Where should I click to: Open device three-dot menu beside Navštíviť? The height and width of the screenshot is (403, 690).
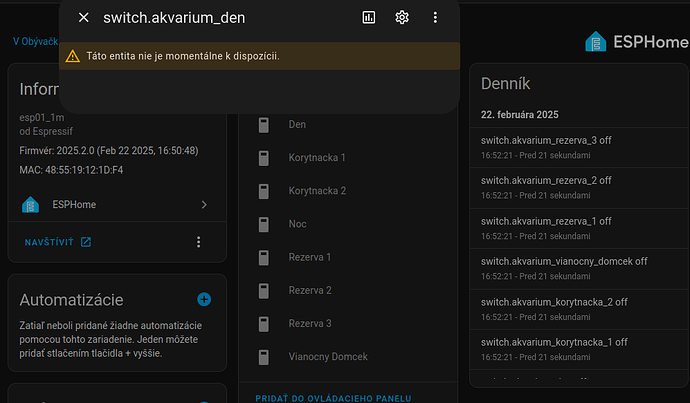199,242
